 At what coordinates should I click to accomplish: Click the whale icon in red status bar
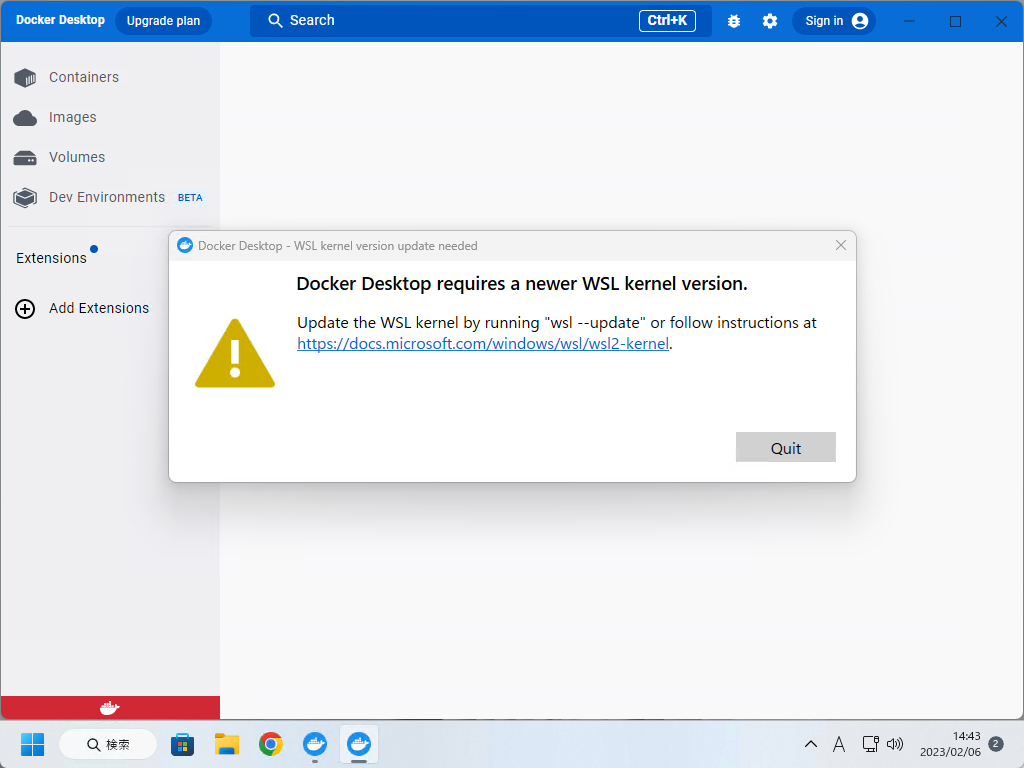(110, 707)
